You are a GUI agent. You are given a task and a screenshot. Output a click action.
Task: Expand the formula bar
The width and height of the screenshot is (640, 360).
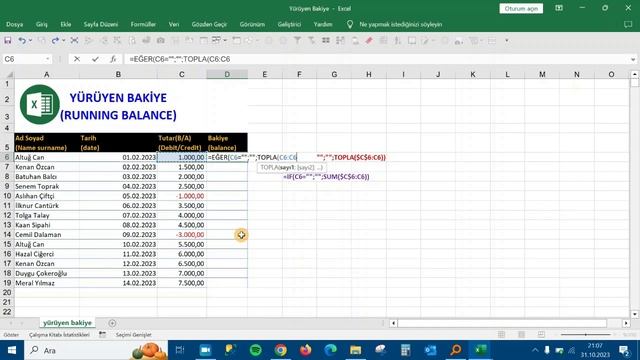click(x=633, y=59)
